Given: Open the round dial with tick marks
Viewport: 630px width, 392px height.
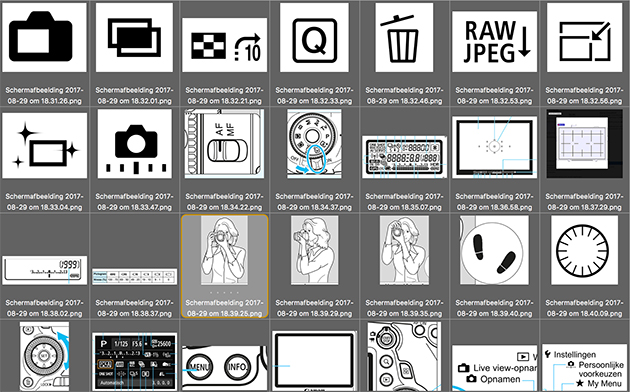Looking at the screenshot, I should click(584, 250).
